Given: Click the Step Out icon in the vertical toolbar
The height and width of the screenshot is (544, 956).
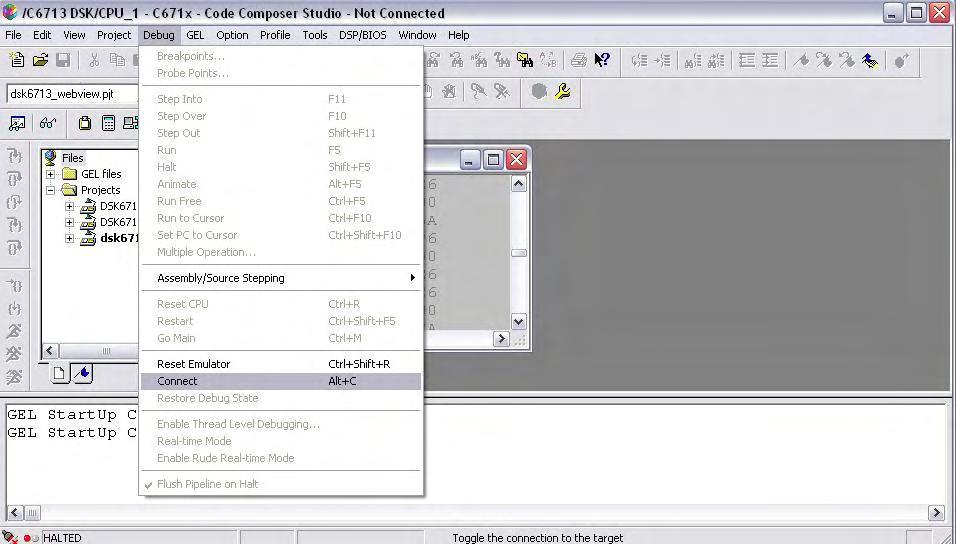Looking at the screenshot, I should coord(14,202).
